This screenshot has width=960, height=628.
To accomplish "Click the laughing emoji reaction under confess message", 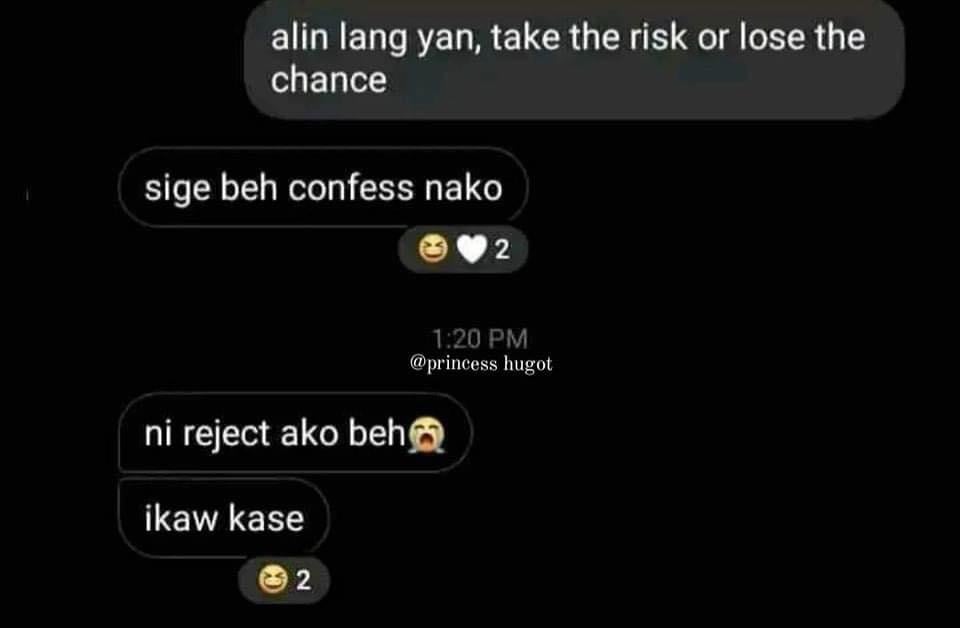I will (433, 249).
